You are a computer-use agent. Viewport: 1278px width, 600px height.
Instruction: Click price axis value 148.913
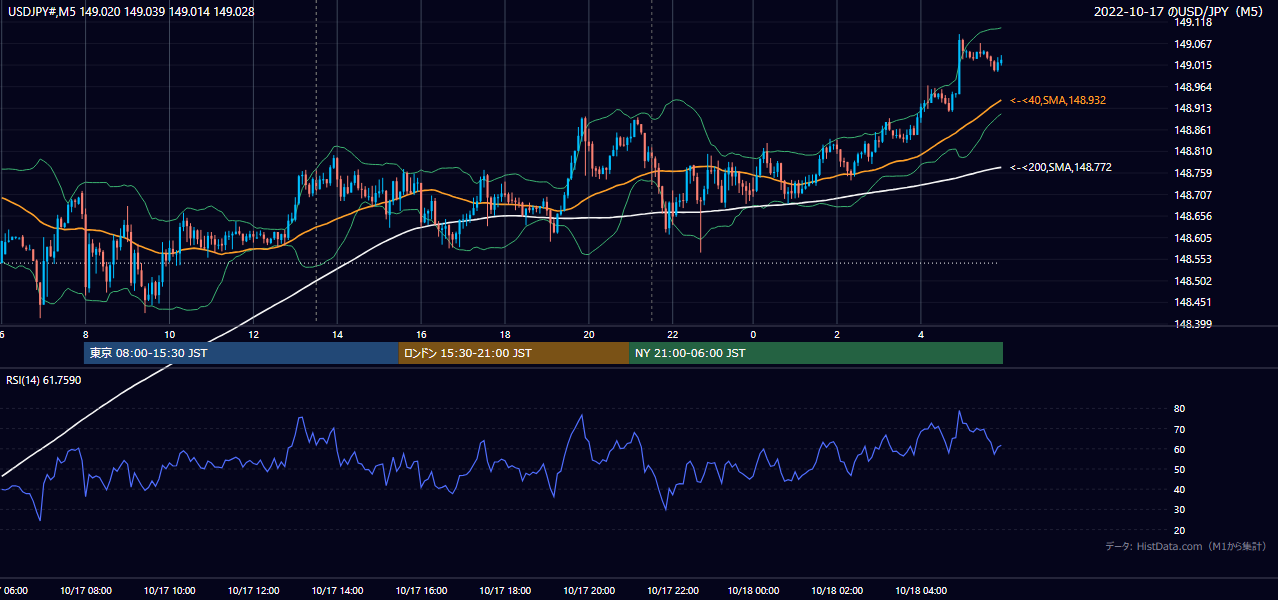pyautogui.click(x=1193, y=108)
